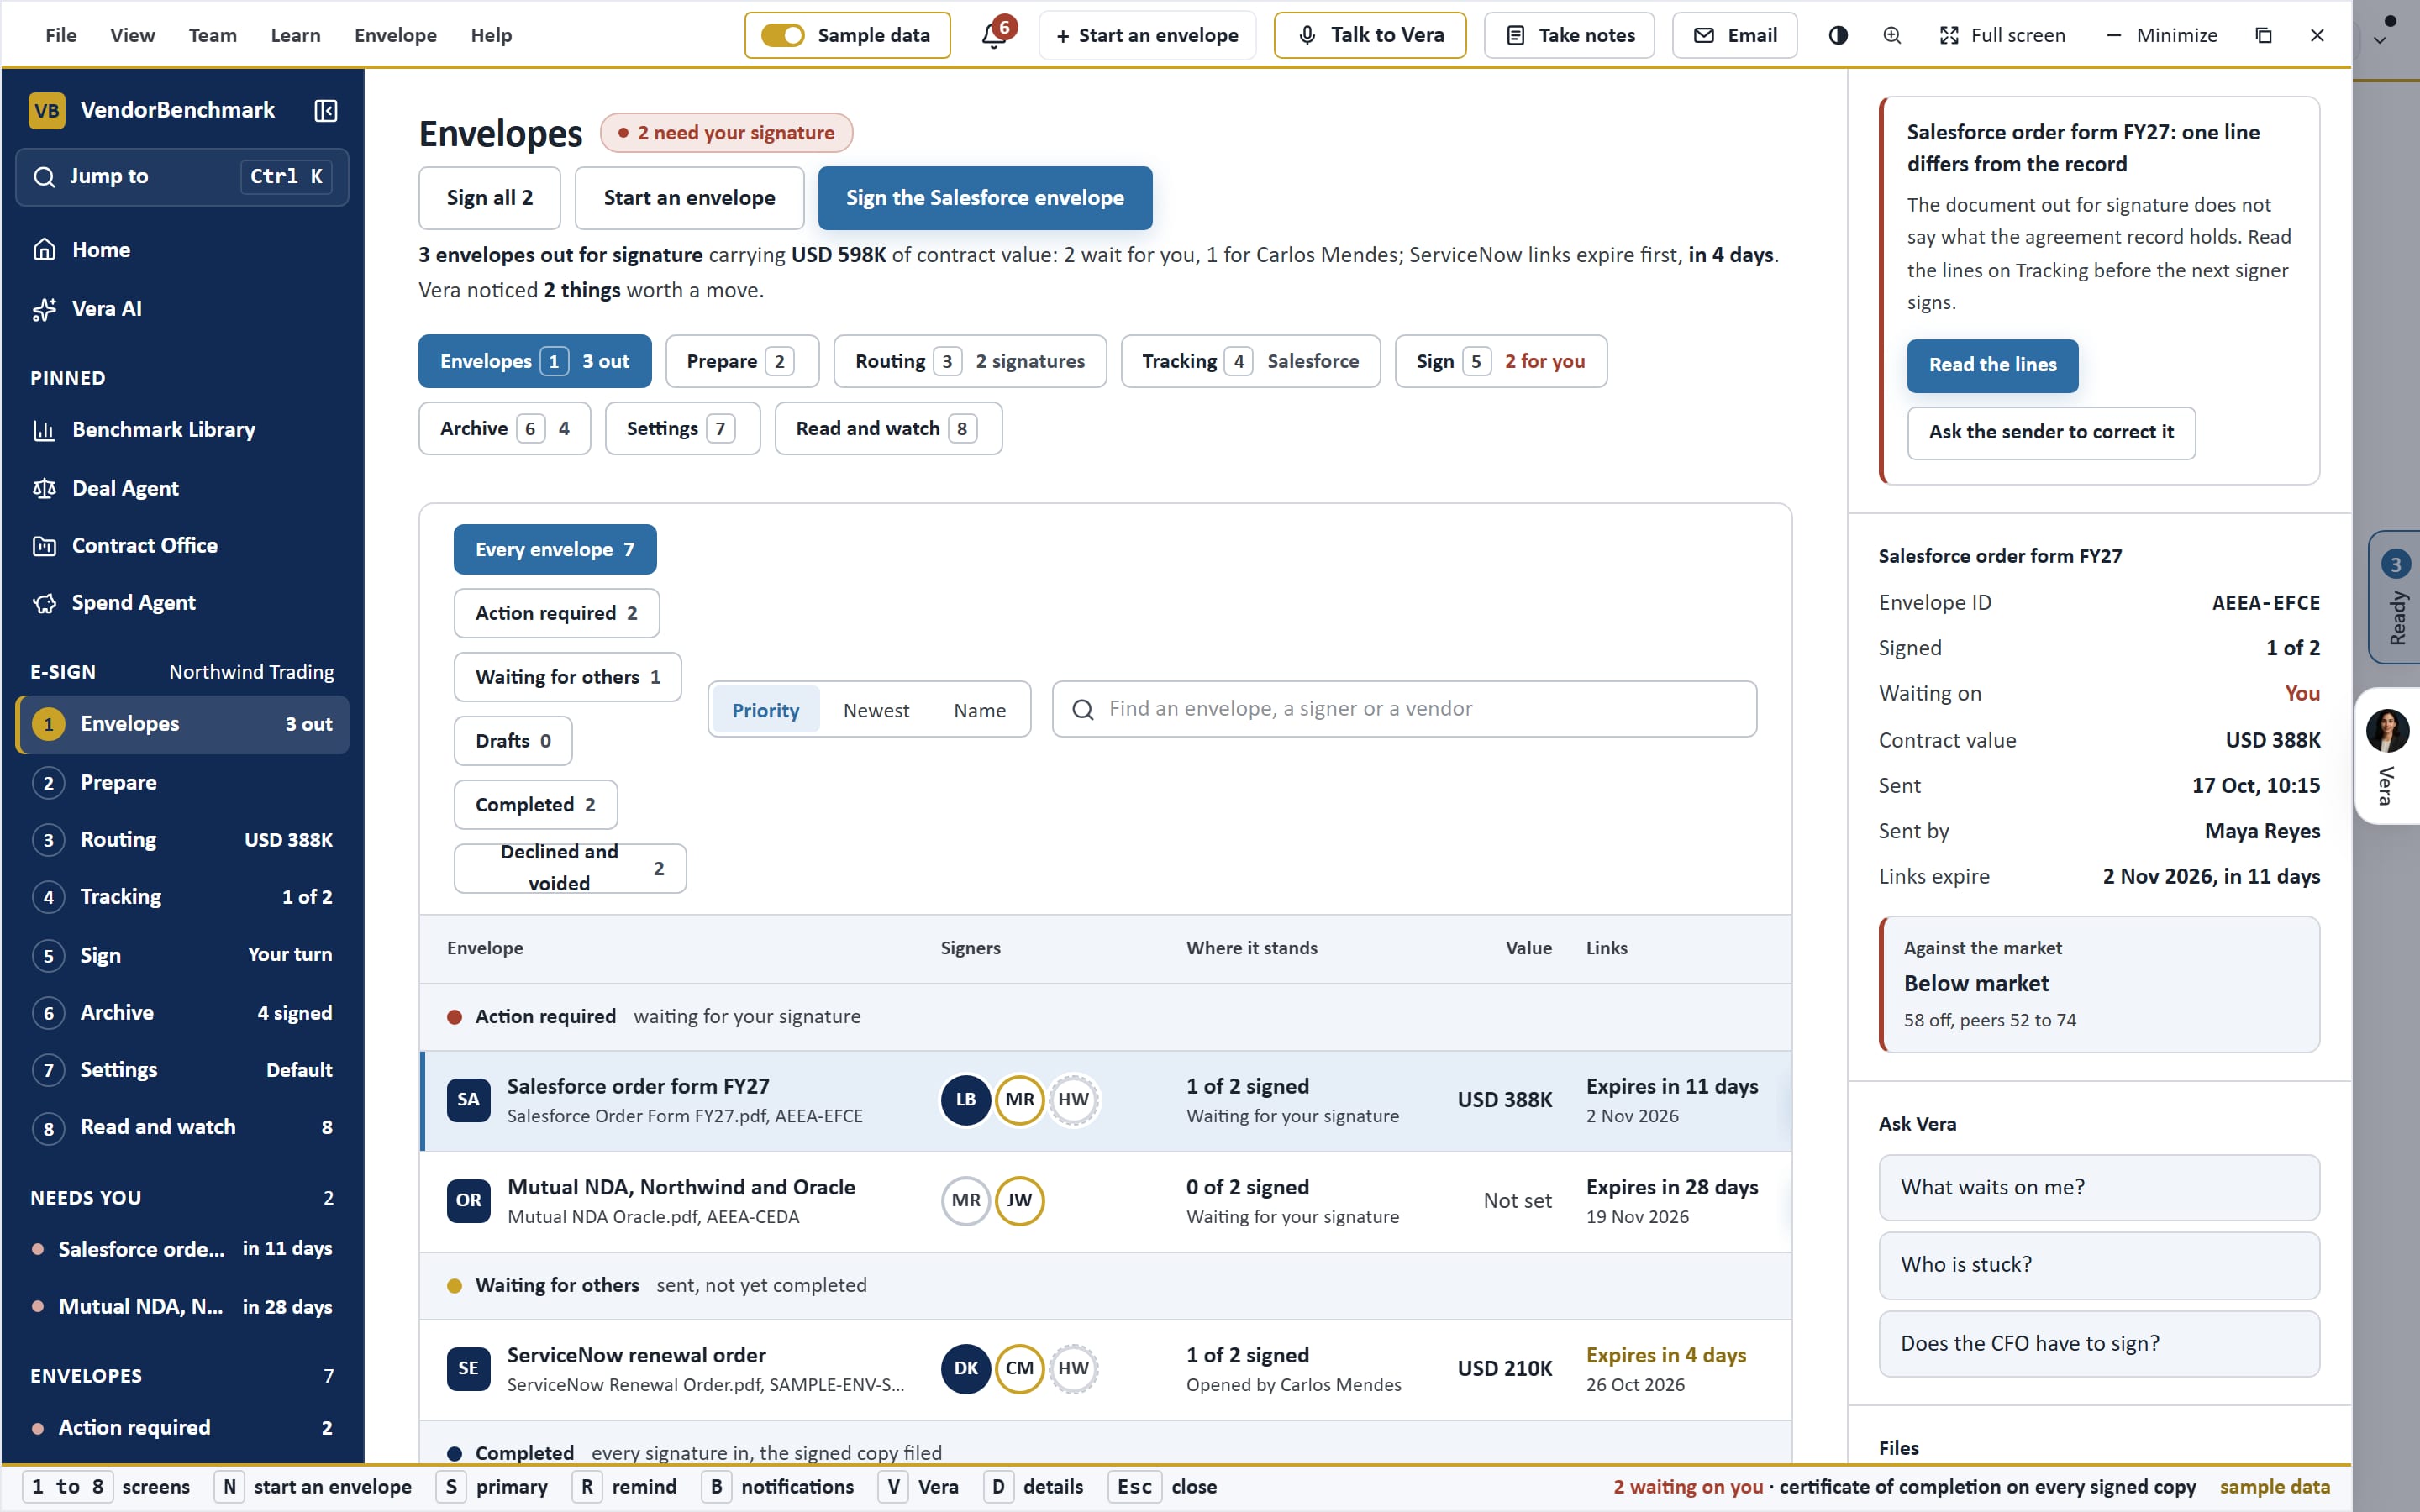
Task: Switch to the Tracking tab
Action: point(1250,361)
